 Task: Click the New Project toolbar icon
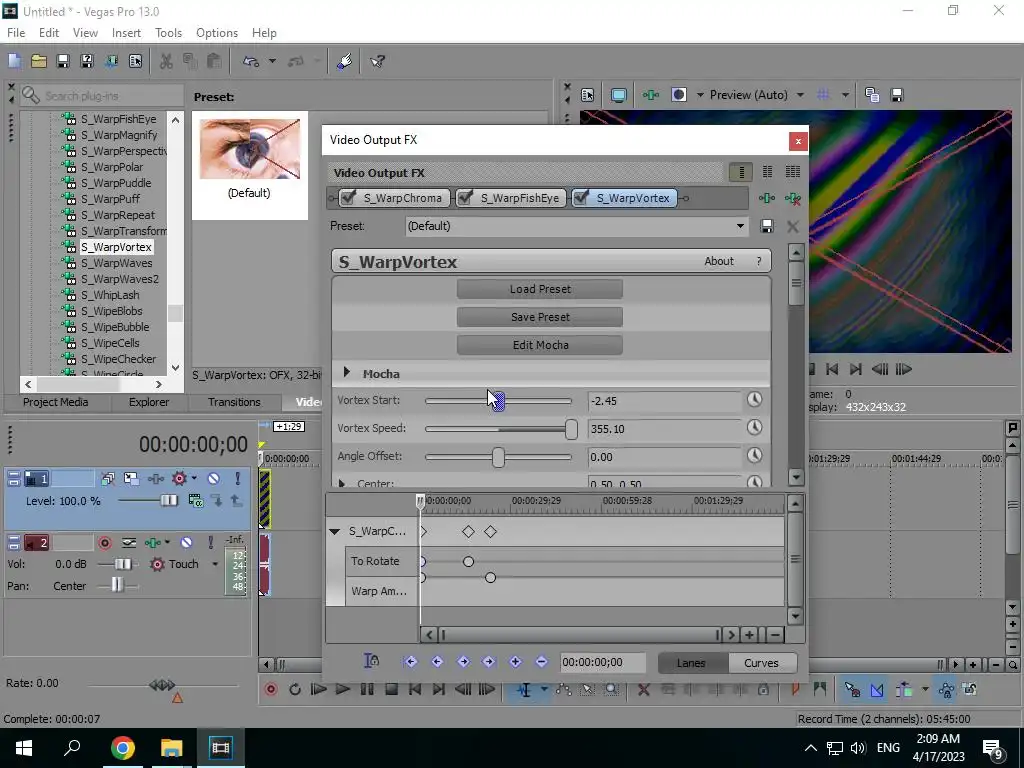[x=14, y=61]
